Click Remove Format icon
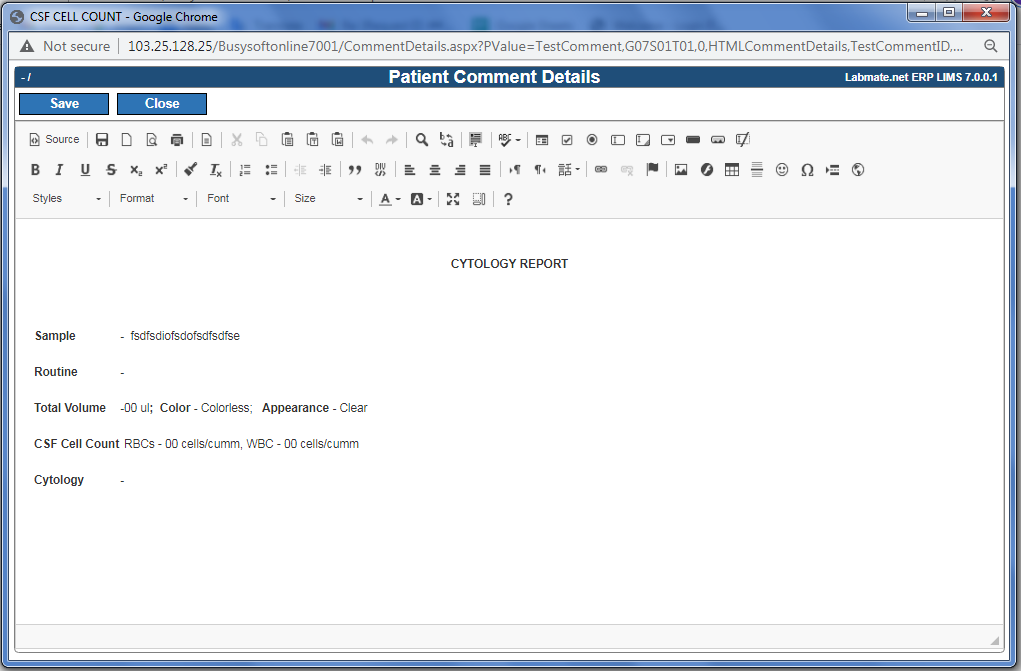The image size is (1021, 671). click(216, 170)
